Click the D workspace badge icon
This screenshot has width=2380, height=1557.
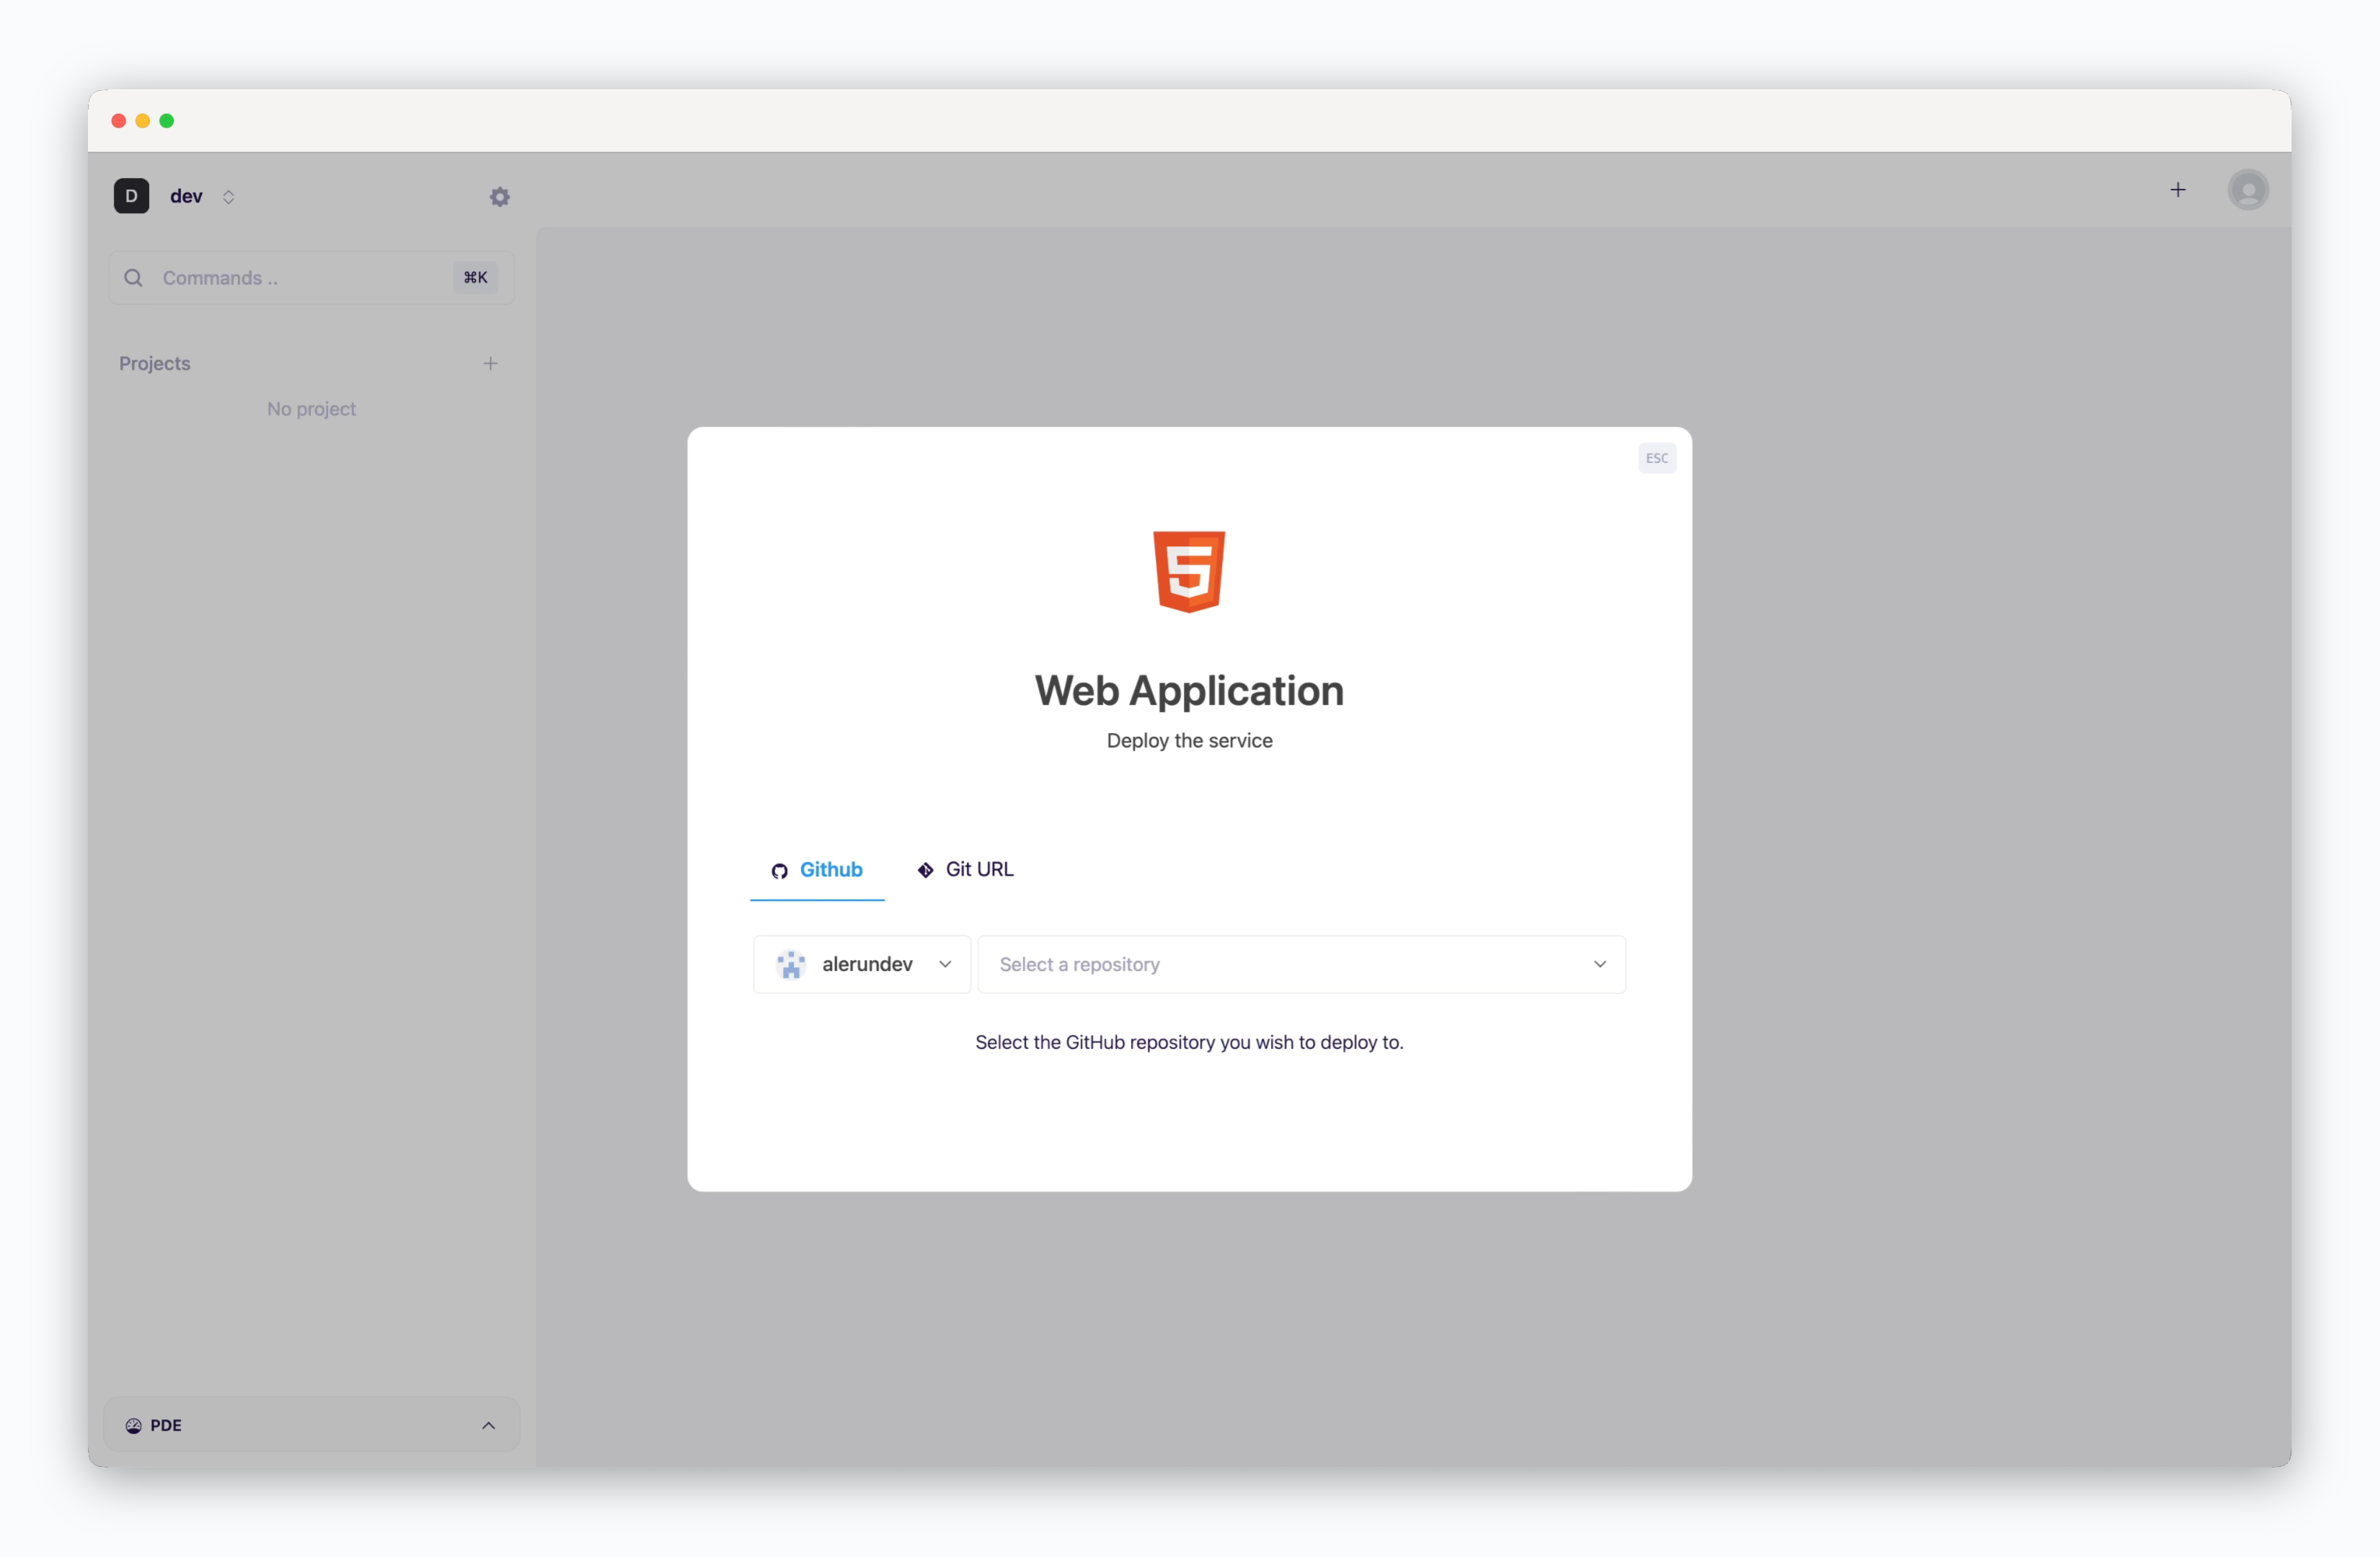[x=131, y=196]
